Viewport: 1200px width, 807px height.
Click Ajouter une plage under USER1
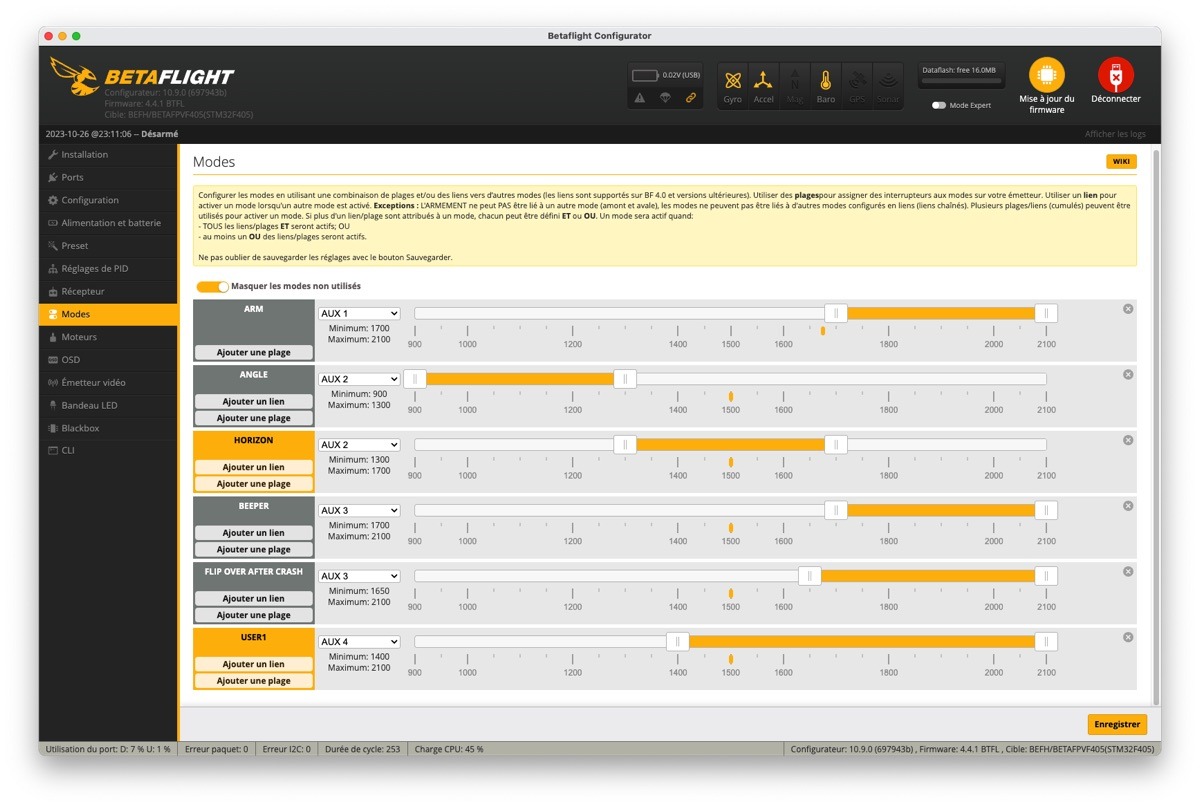click(x=254, y=681)
